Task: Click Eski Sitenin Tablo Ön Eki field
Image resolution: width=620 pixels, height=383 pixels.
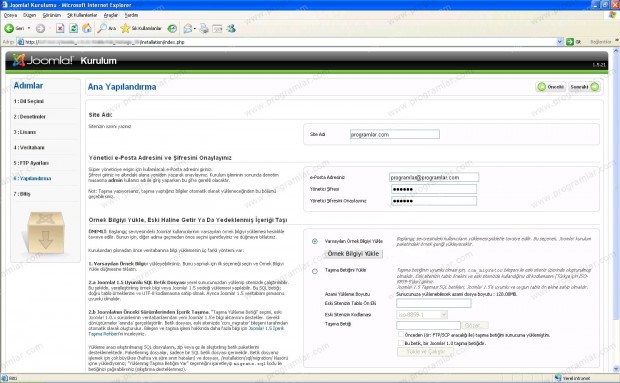Action: [x=434, y=303]
